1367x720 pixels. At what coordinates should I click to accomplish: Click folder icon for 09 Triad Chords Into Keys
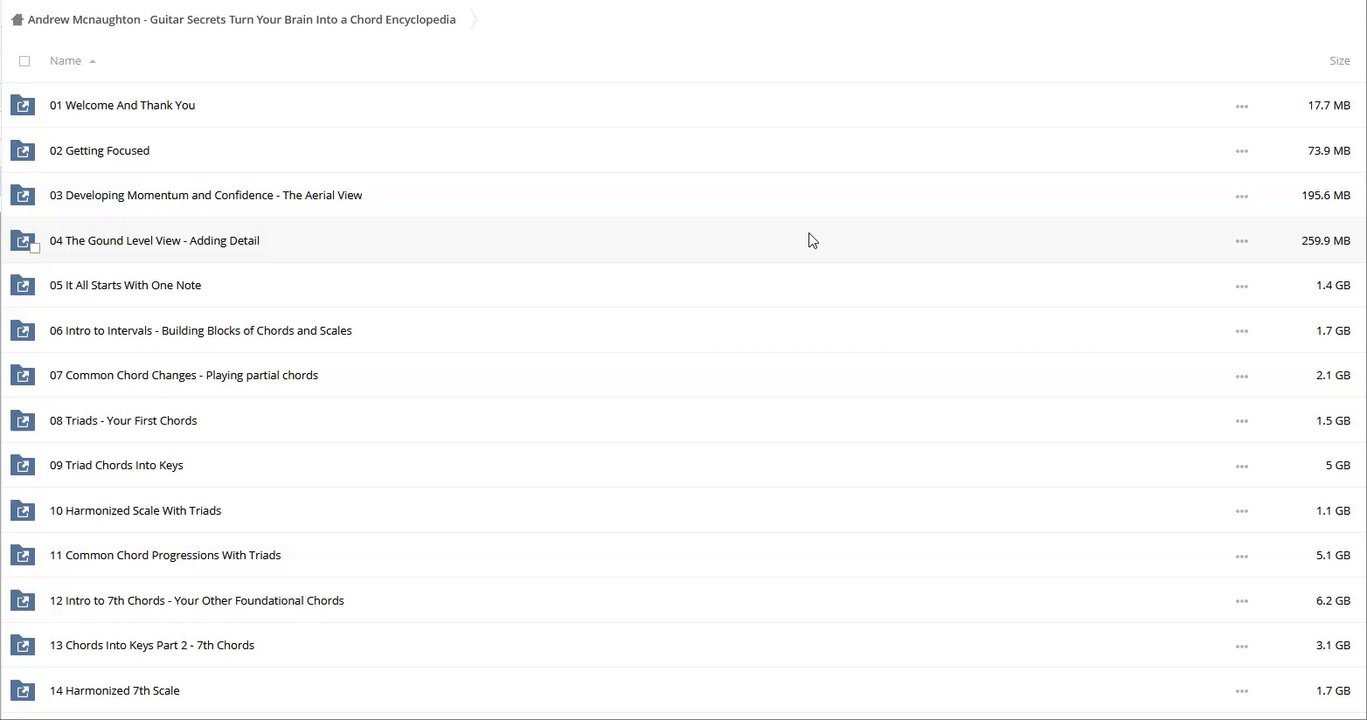pyautogui.click(x=22, y=465)
